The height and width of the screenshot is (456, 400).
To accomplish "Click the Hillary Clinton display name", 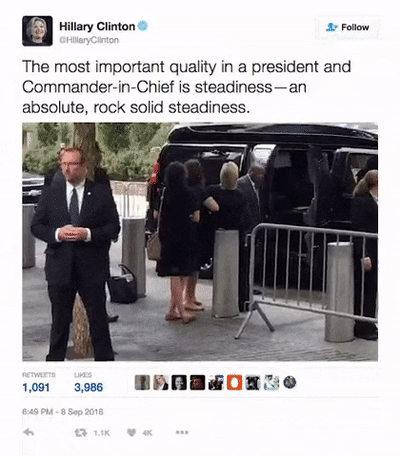I will tap(97, 26).
